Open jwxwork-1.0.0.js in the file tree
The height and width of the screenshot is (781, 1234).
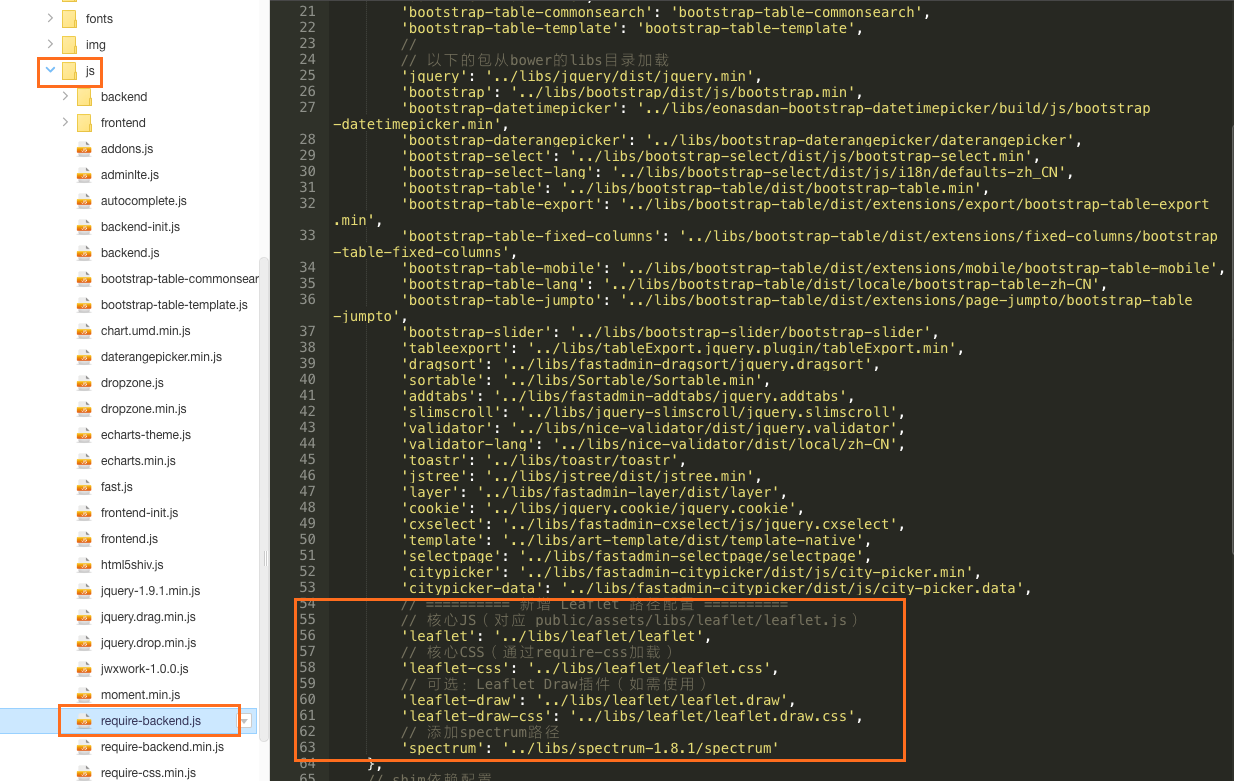145,669
